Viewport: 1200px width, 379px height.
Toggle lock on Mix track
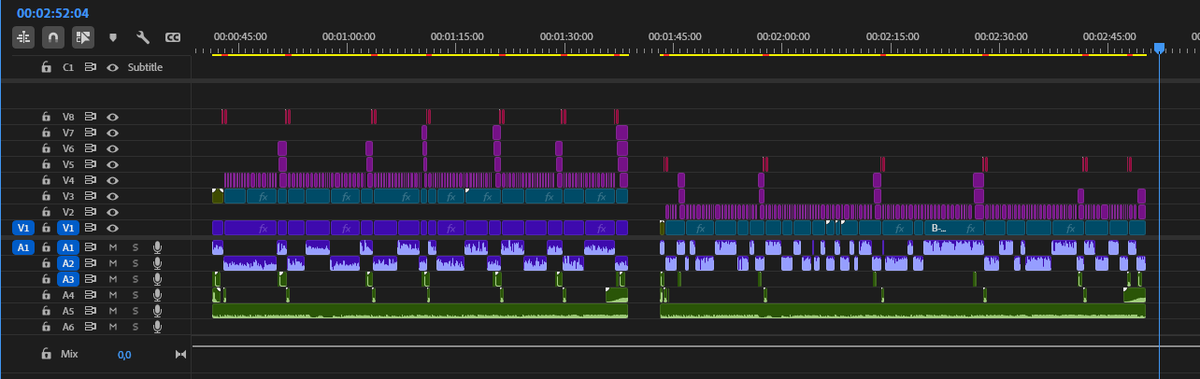coord(46,354)
